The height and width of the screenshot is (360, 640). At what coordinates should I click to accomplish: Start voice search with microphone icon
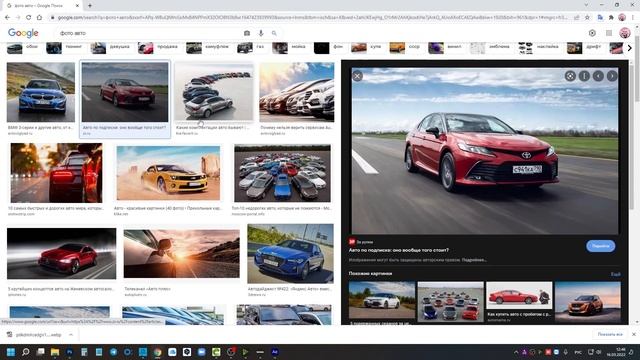(261, 33)
